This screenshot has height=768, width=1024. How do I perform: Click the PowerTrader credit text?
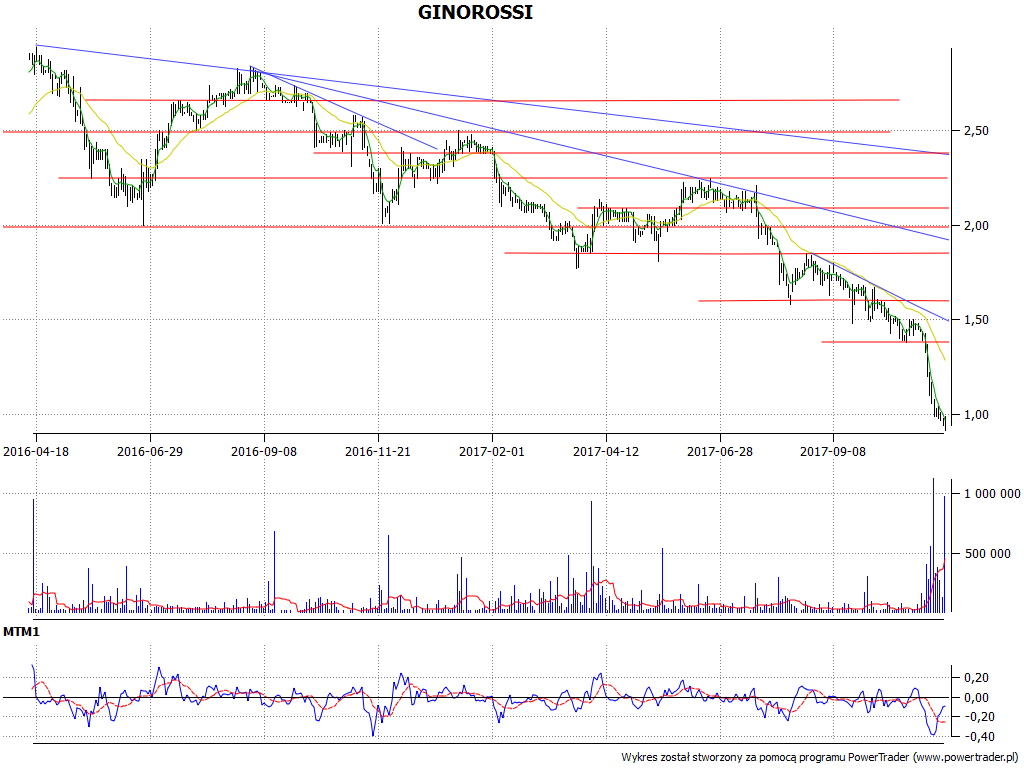click(820, 758)
